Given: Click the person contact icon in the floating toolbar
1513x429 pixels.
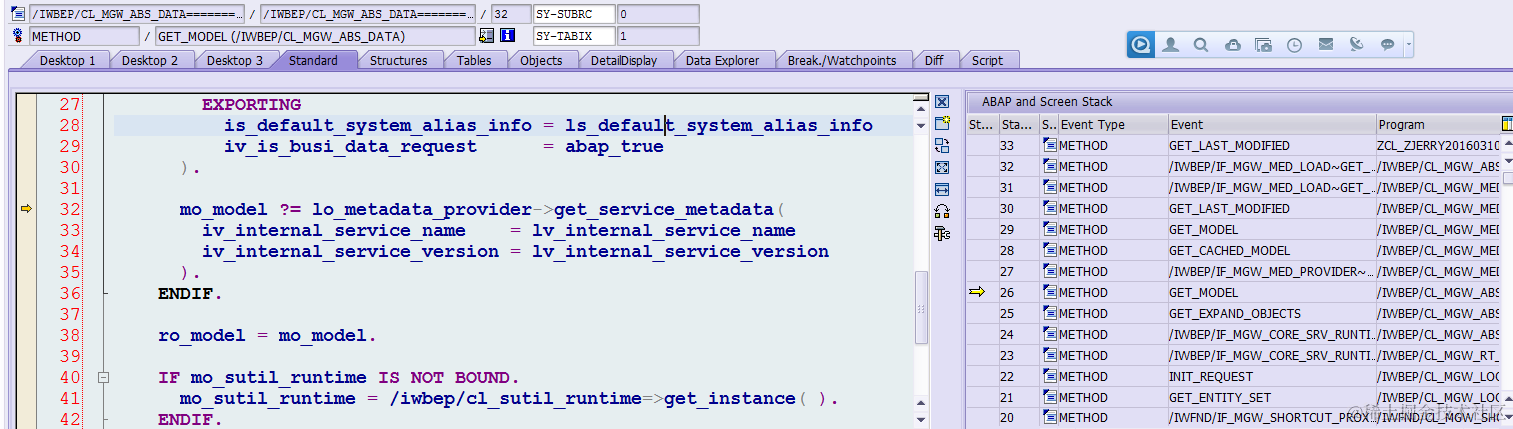Looking at the screenshot, I should [x=1171, y=45].
